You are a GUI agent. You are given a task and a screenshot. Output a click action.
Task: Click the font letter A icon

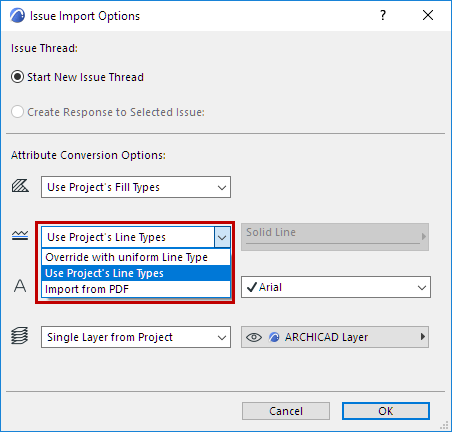point(20,286)
